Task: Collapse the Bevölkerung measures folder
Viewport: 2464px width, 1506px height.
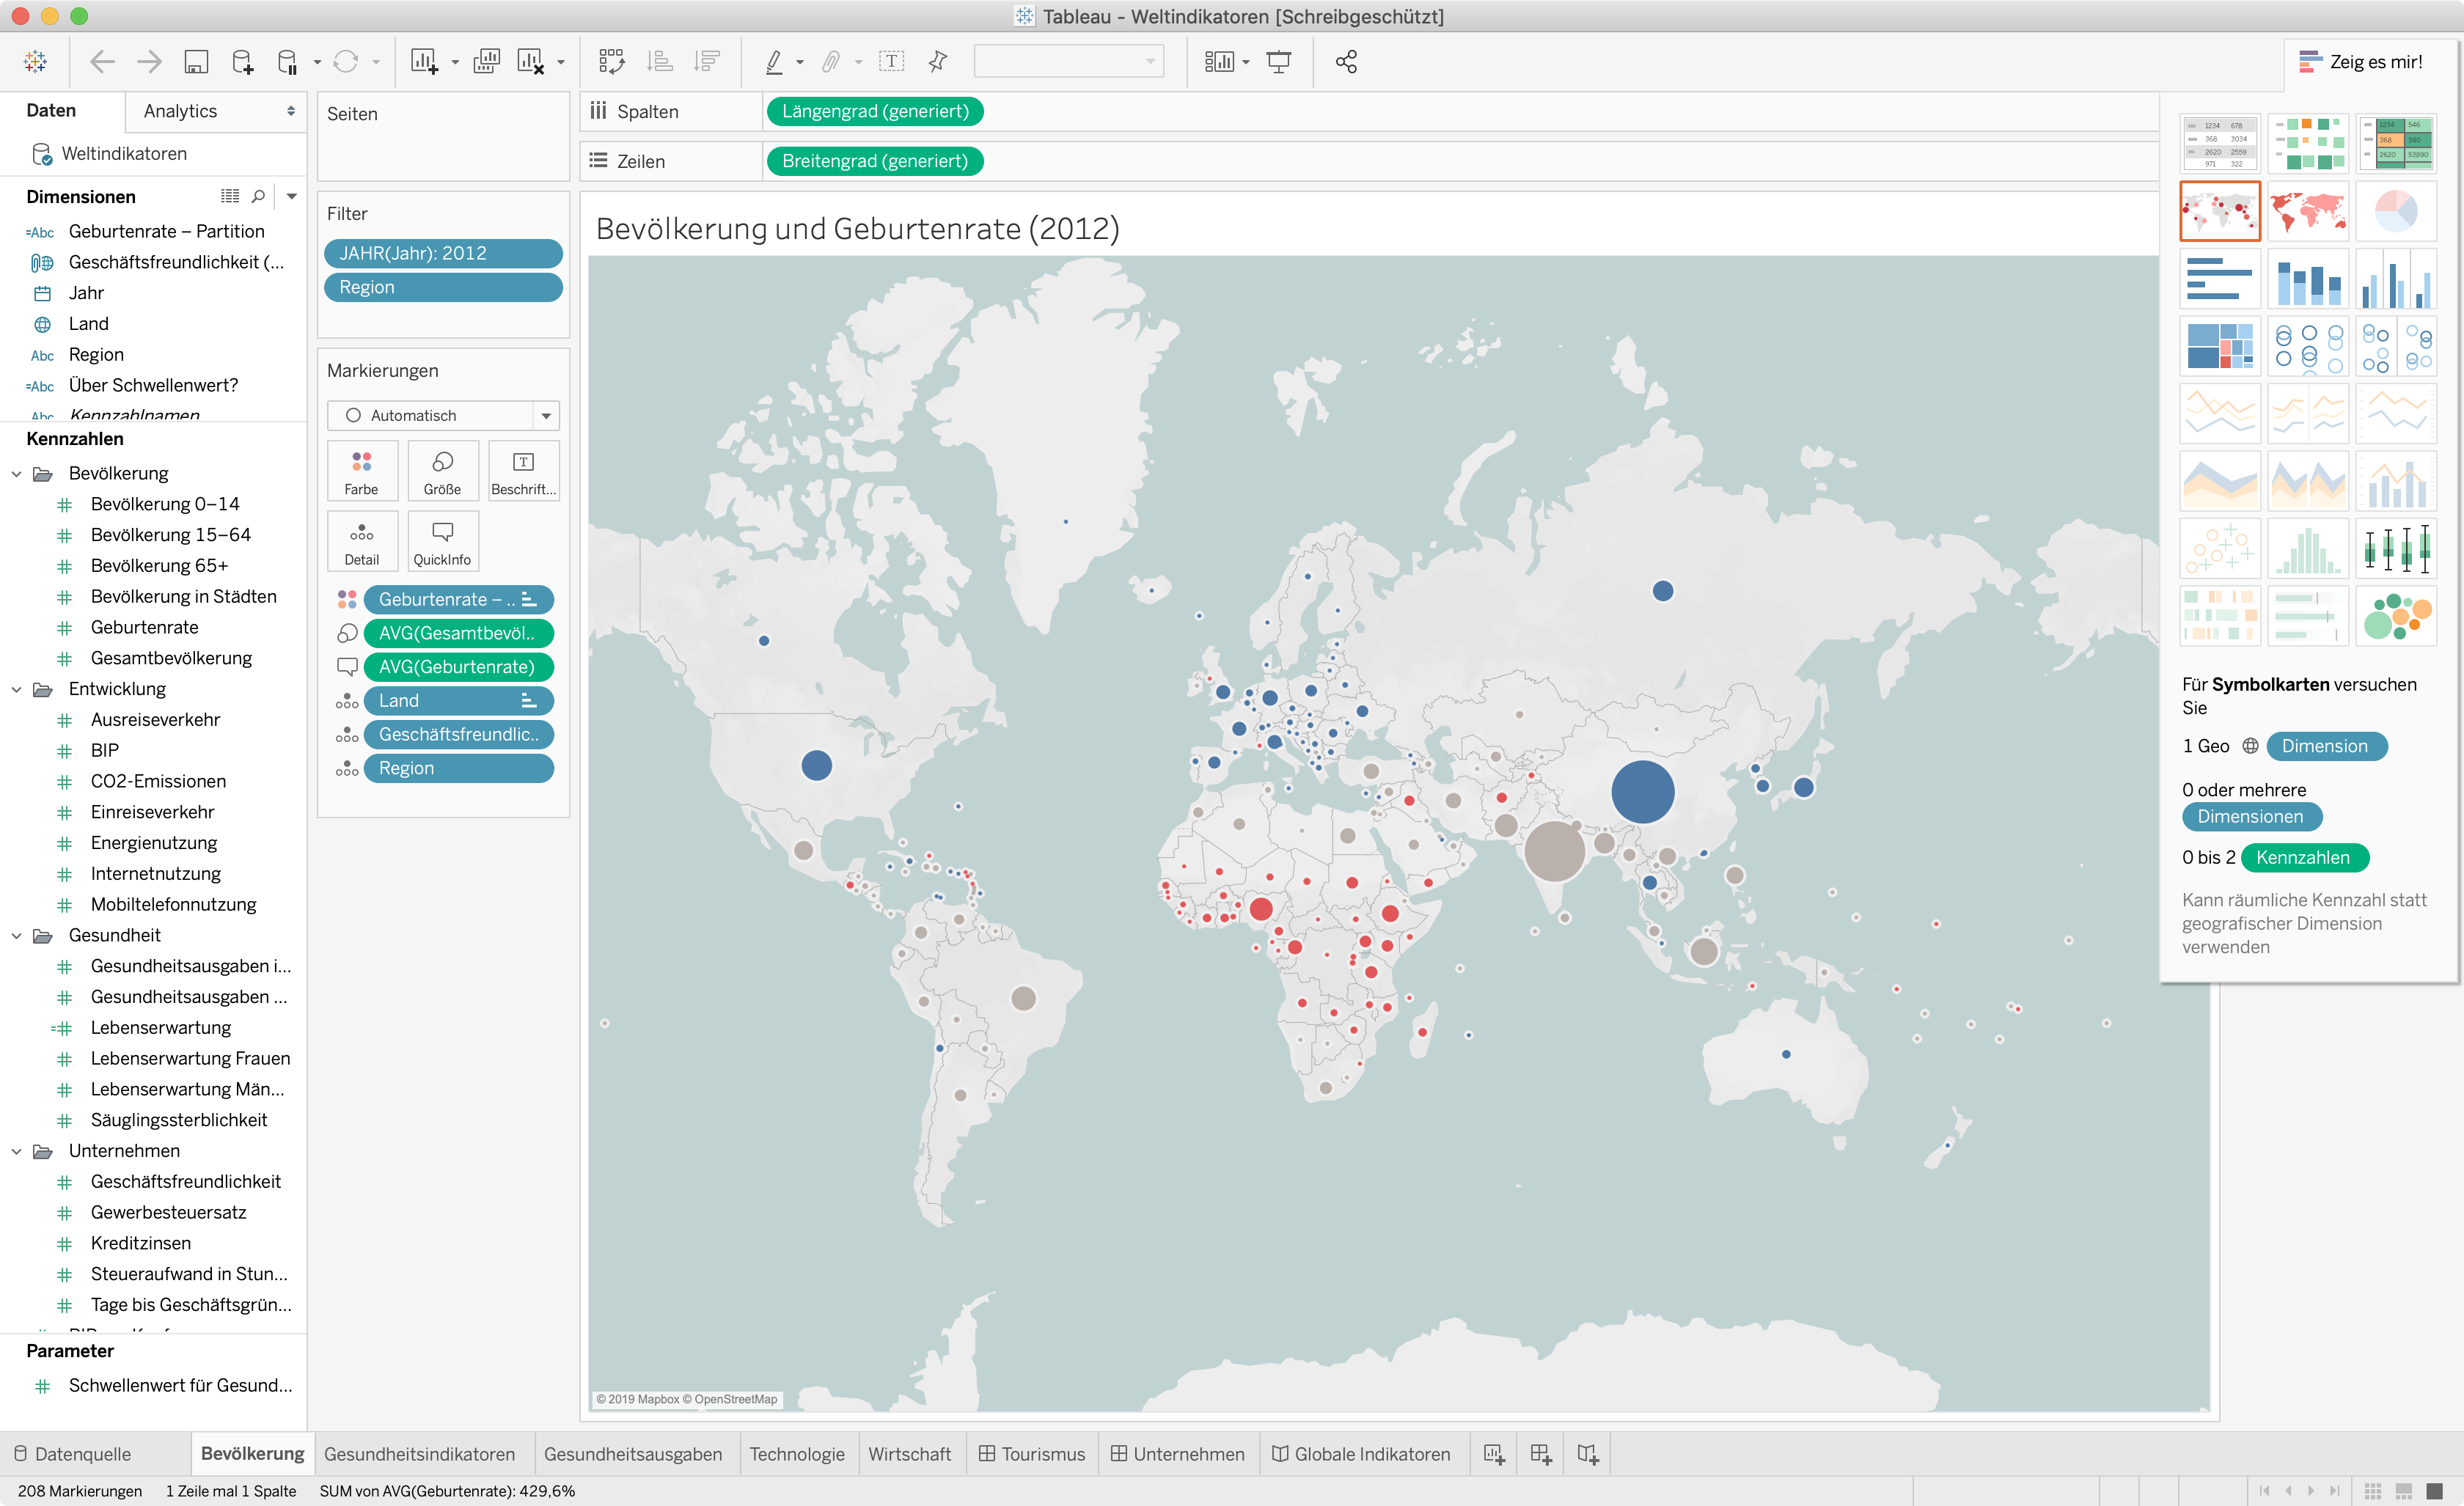Action: pos(17,474)
